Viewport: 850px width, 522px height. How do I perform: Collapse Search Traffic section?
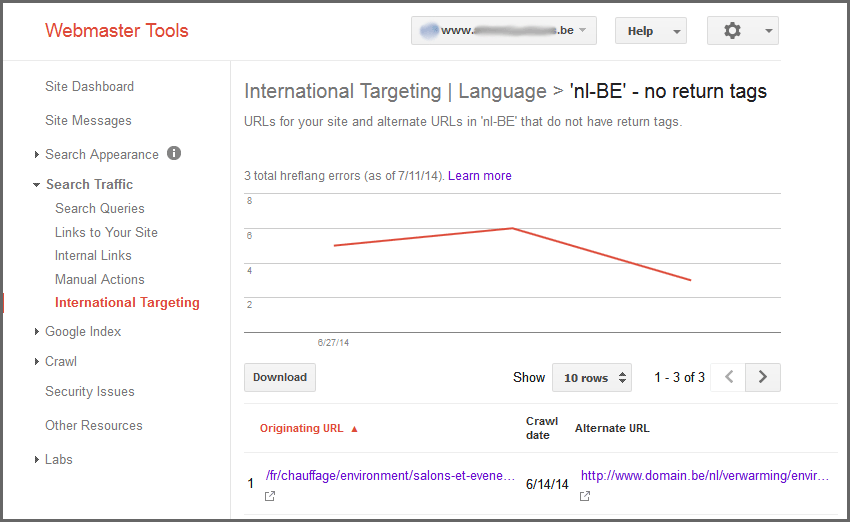tap(36, 185)
